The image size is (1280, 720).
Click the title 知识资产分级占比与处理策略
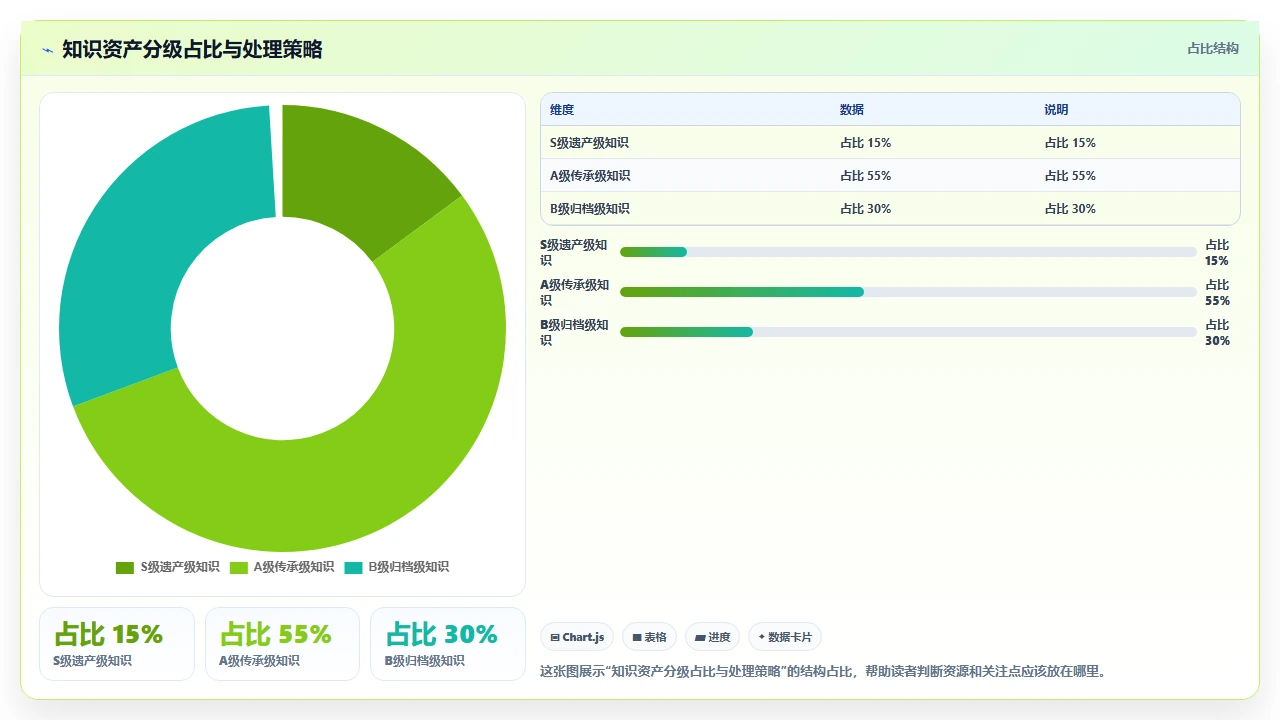click(x=192, y=50)
